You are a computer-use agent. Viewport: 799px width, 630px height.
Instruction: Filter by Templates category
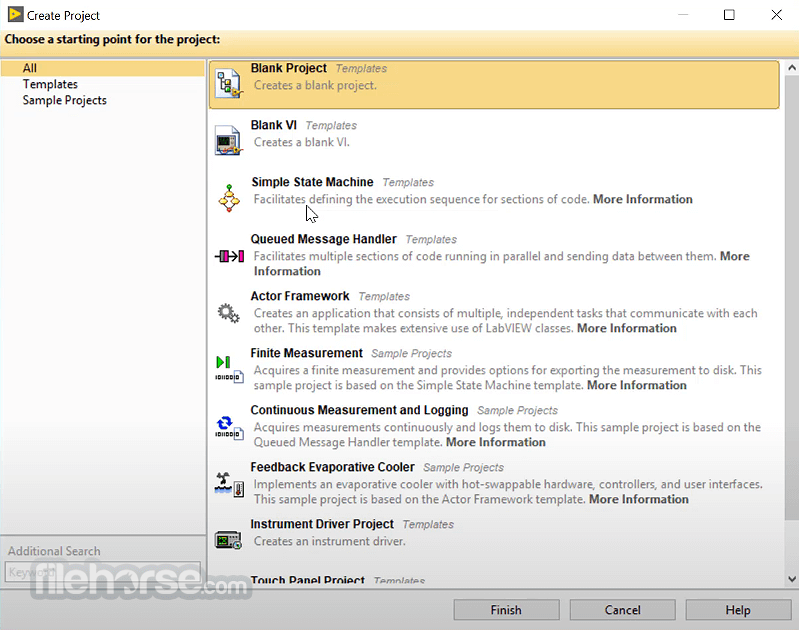click(50, 84)
